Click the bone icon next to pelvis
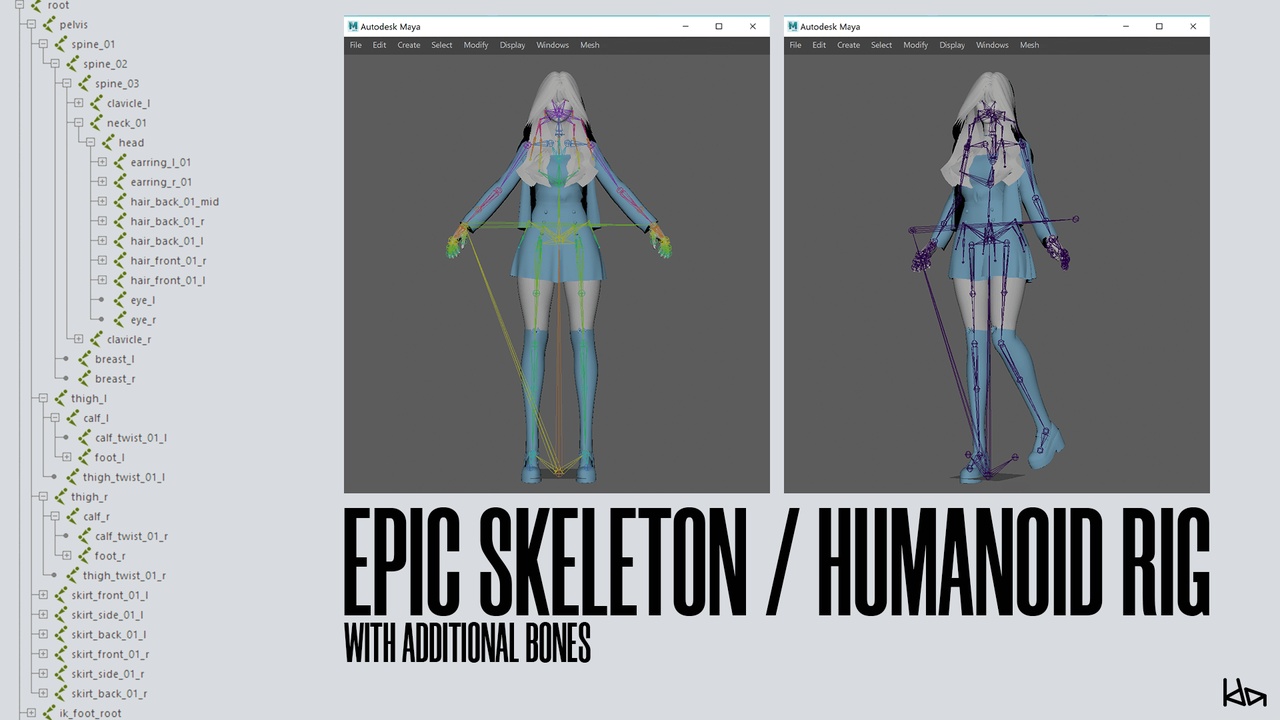 click(48, 24)
